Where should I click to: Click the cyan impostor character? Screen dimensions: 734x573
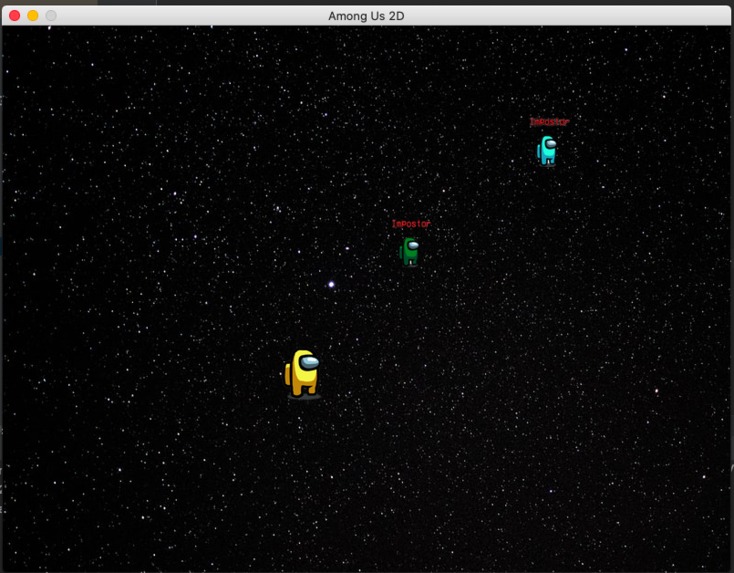click(547, 151)
